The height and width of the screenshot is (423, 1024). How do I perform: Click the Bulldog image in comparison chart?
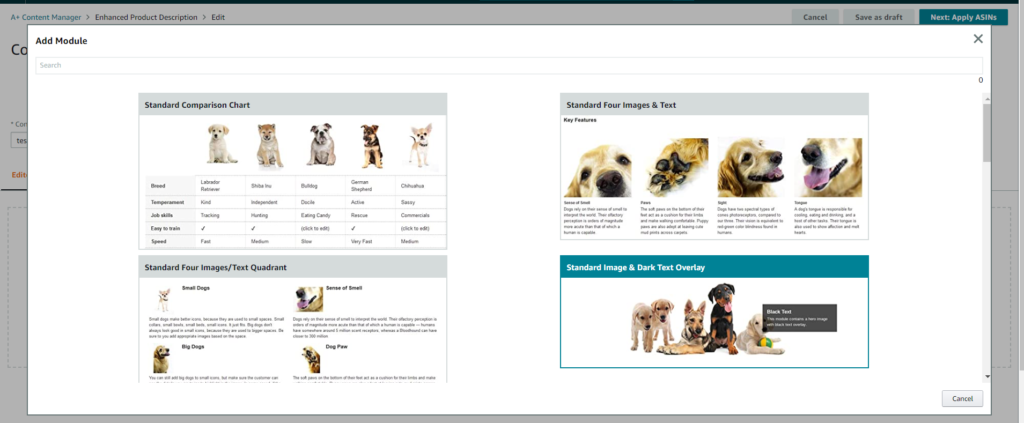pos(321,144)
